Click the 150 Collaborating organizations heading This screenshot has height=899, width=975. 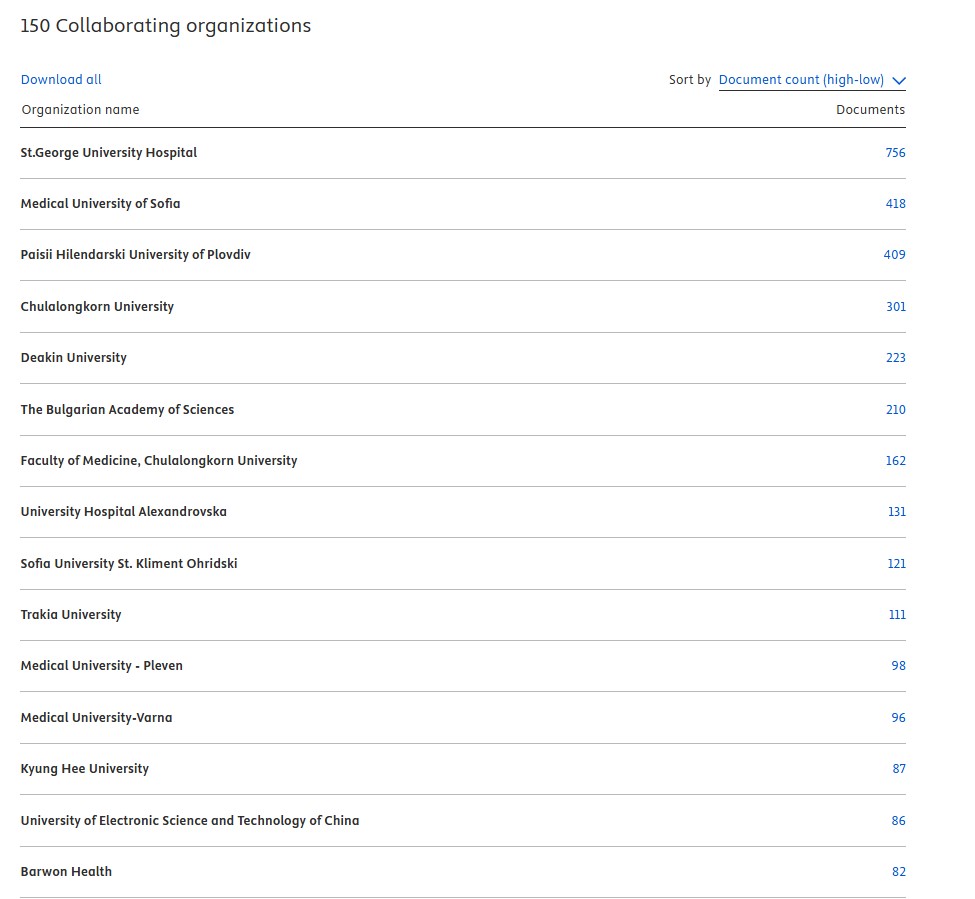165,25
